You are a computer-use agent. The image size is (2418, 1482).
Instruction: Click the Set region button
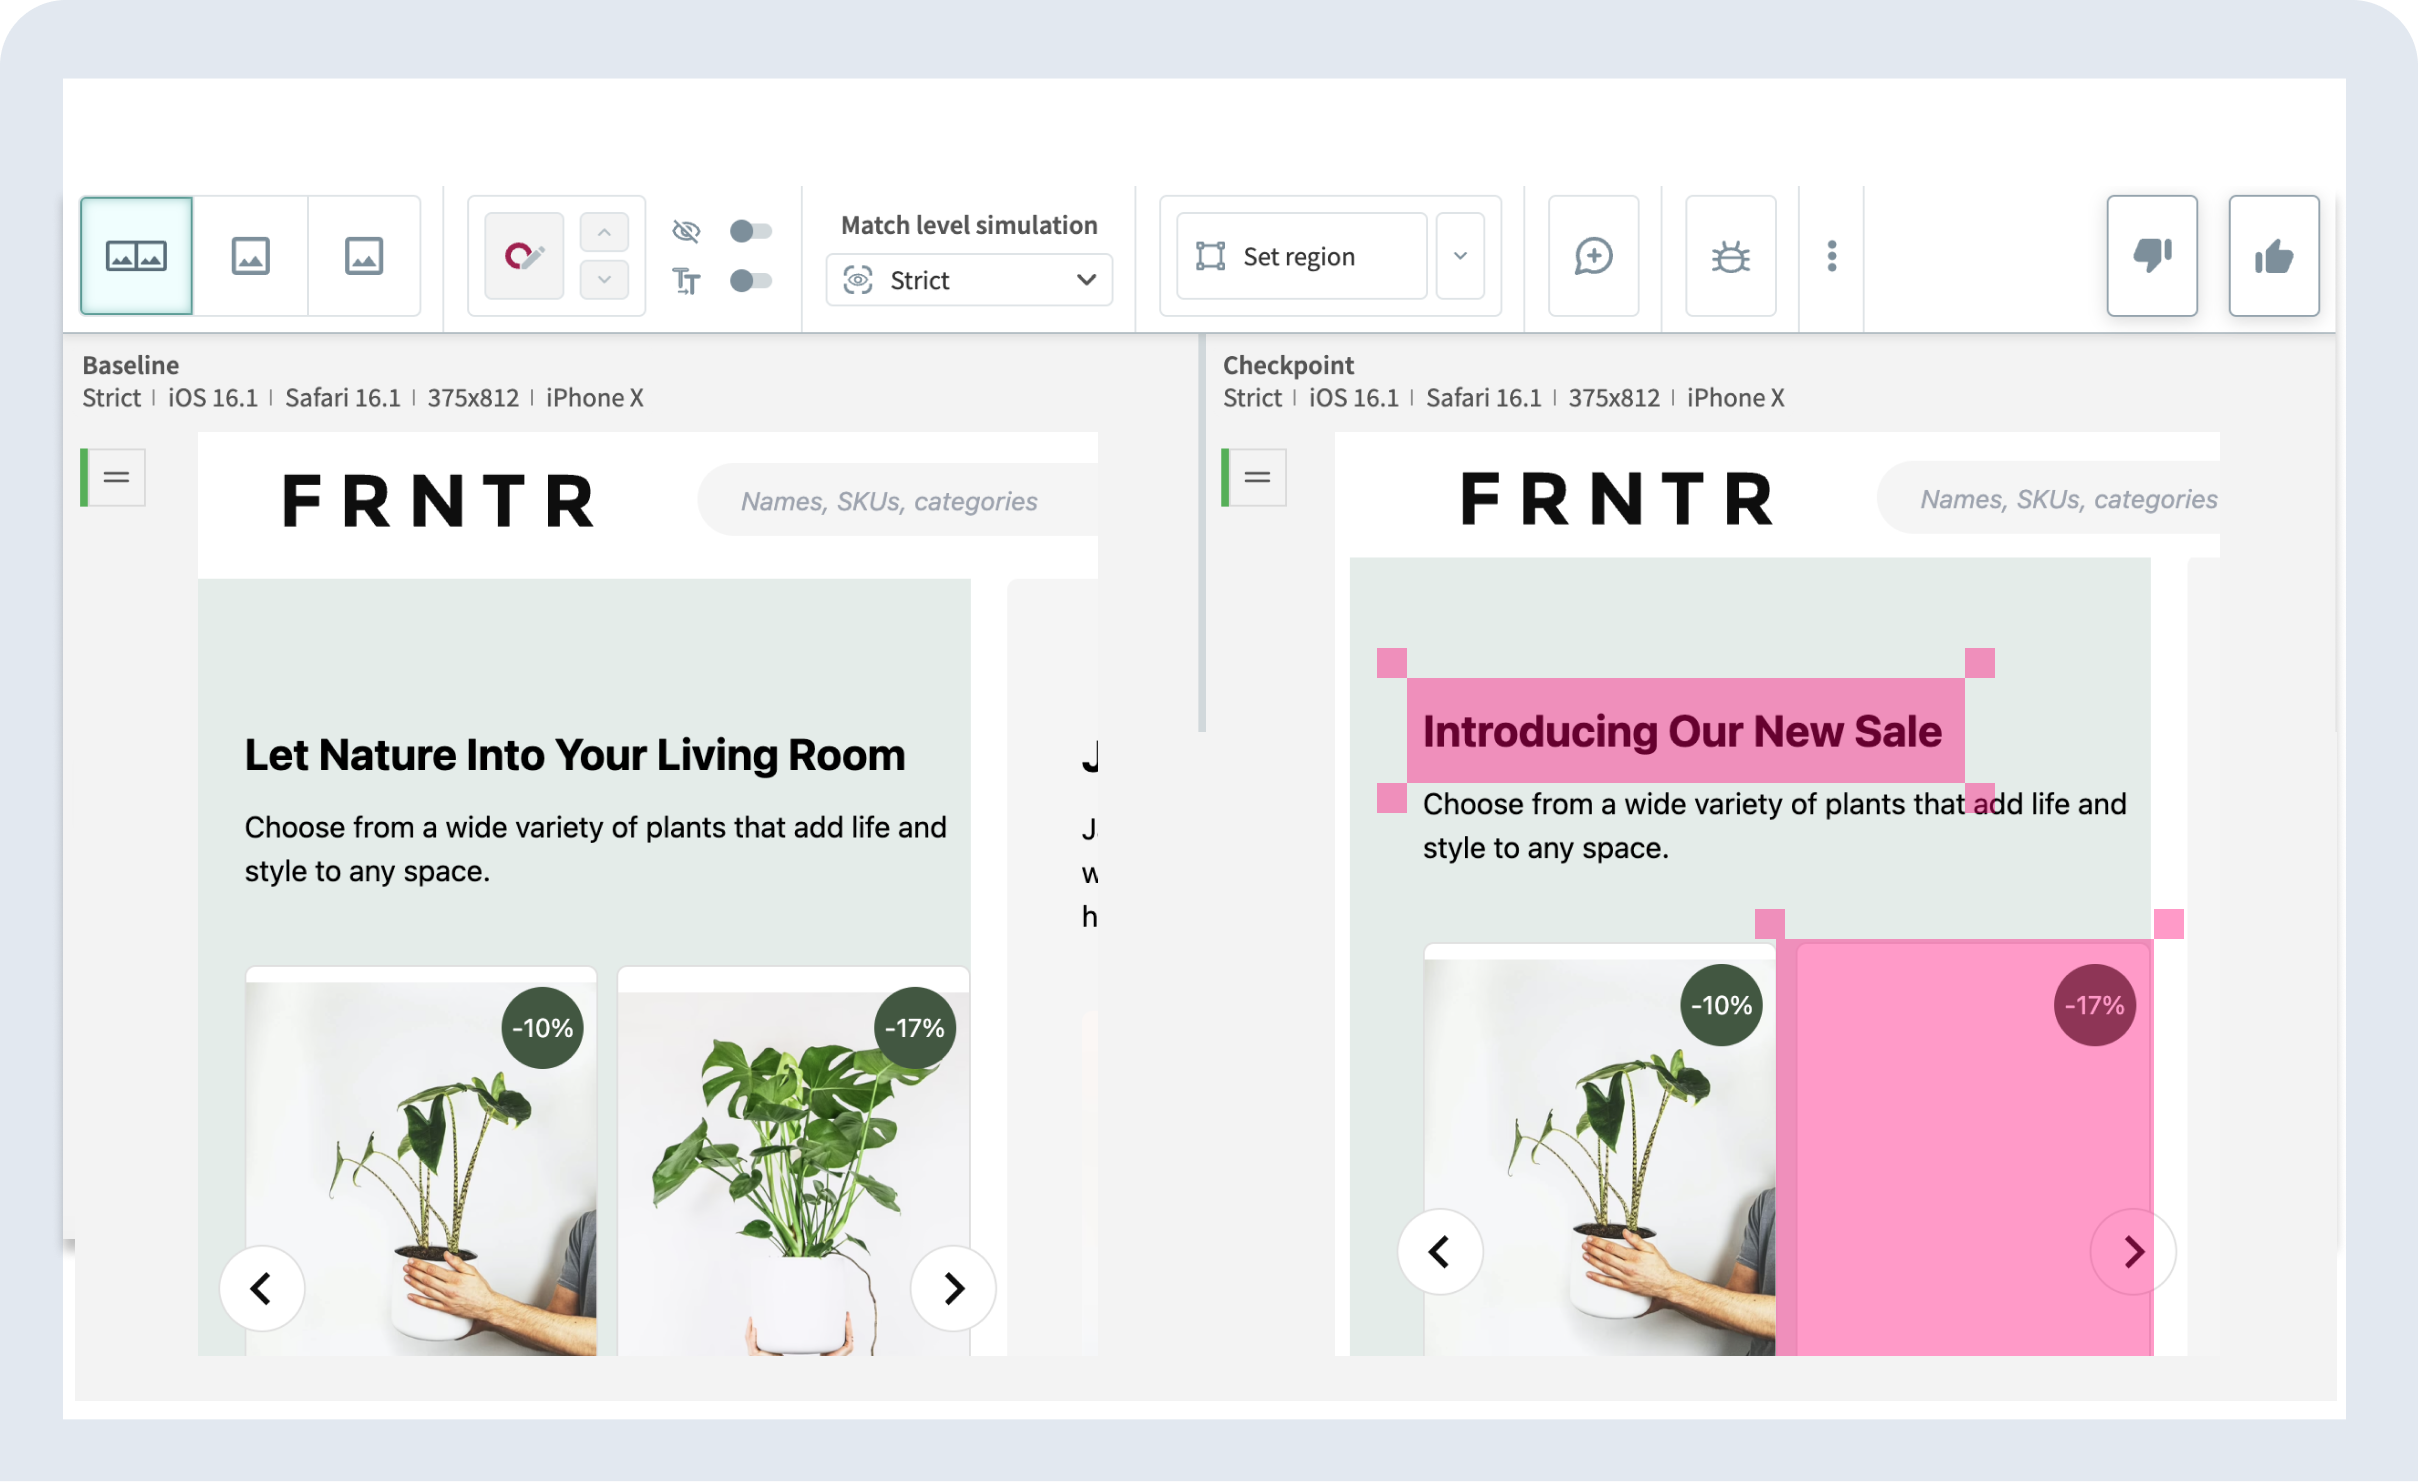[x=1301, y=256]
